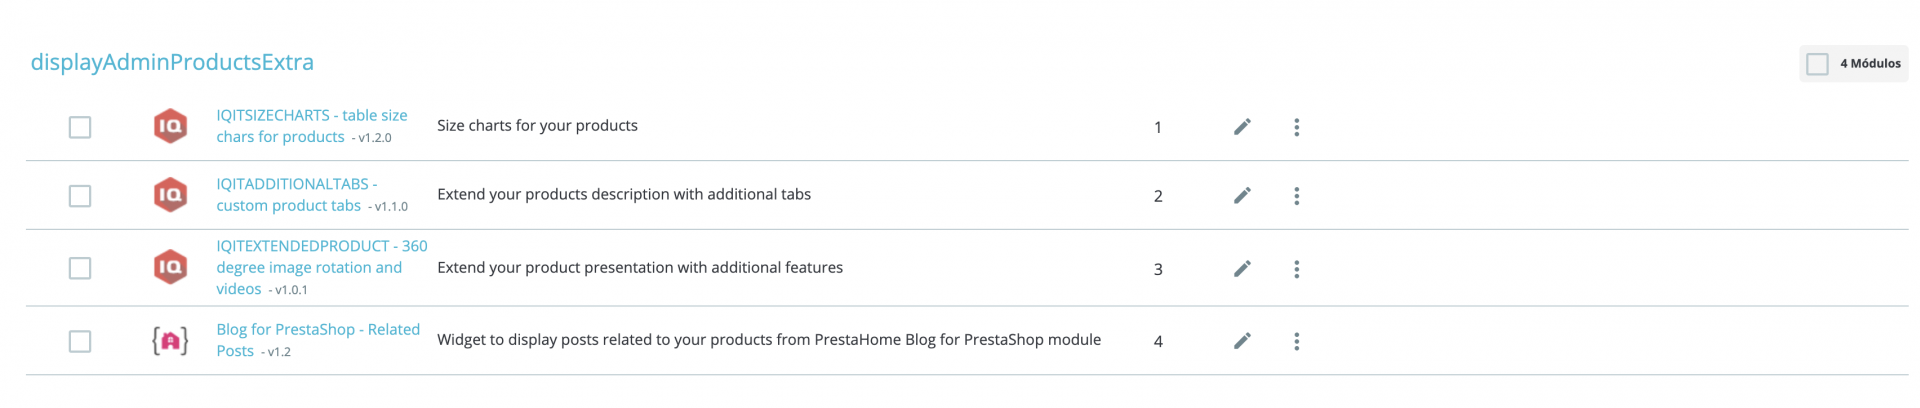Open three-dot menu for IQITSIZECHARTS
The image size is (1920, 408).
pyautogui.click(x=1296, y=127)
